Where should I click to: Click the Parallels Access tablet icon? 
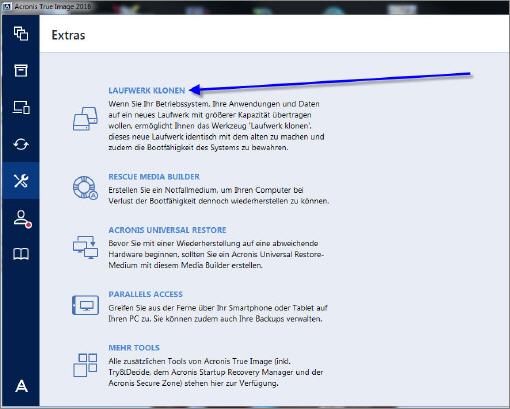coord(85,305)
